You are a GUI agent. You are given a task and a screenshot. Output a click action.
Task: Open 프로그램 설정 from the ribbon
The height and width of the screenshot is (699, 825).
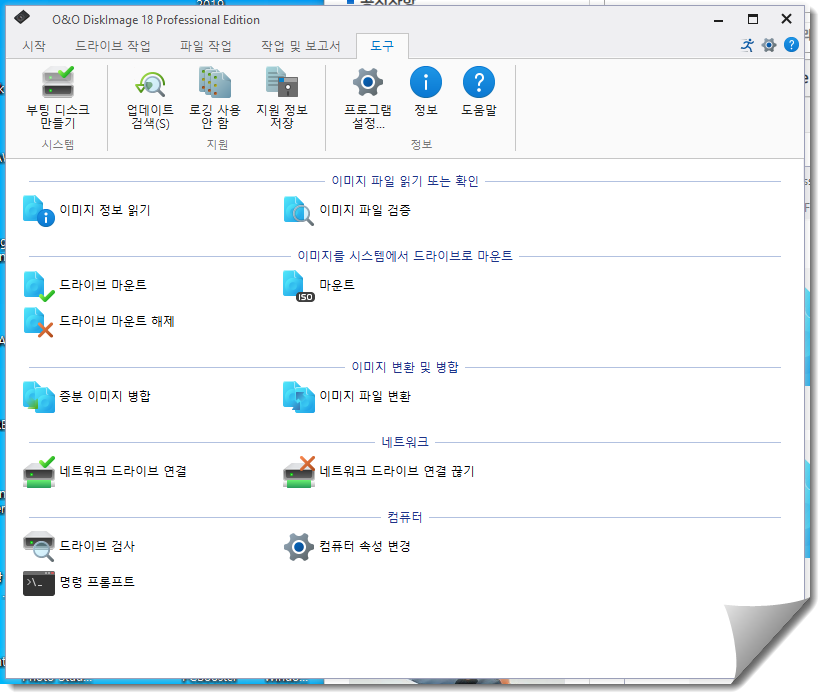click(368, 98)
